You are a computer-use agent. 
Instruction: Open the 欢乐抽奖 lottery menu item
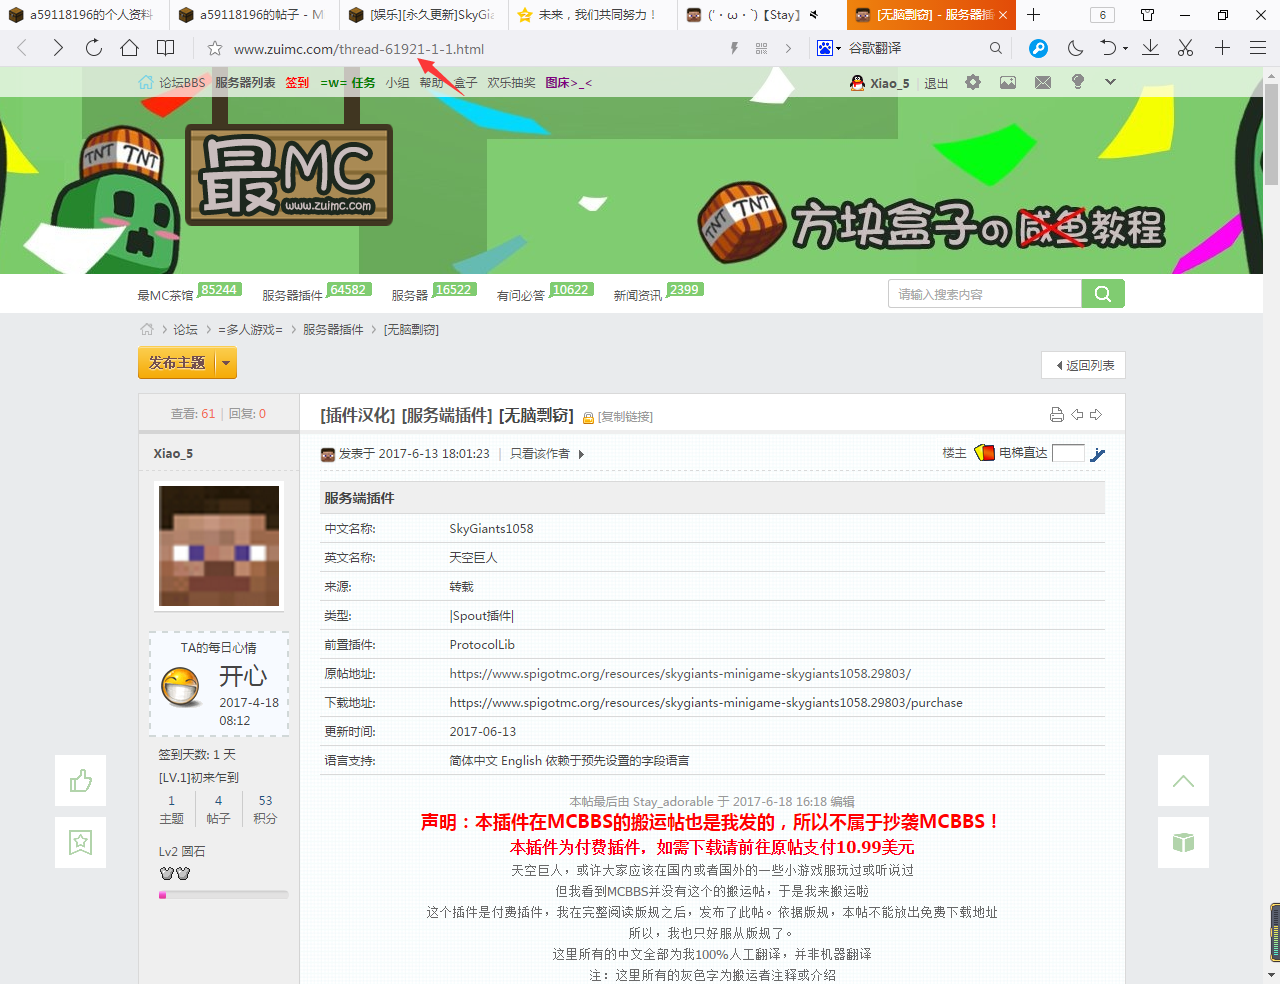click(x=511, y=82)
